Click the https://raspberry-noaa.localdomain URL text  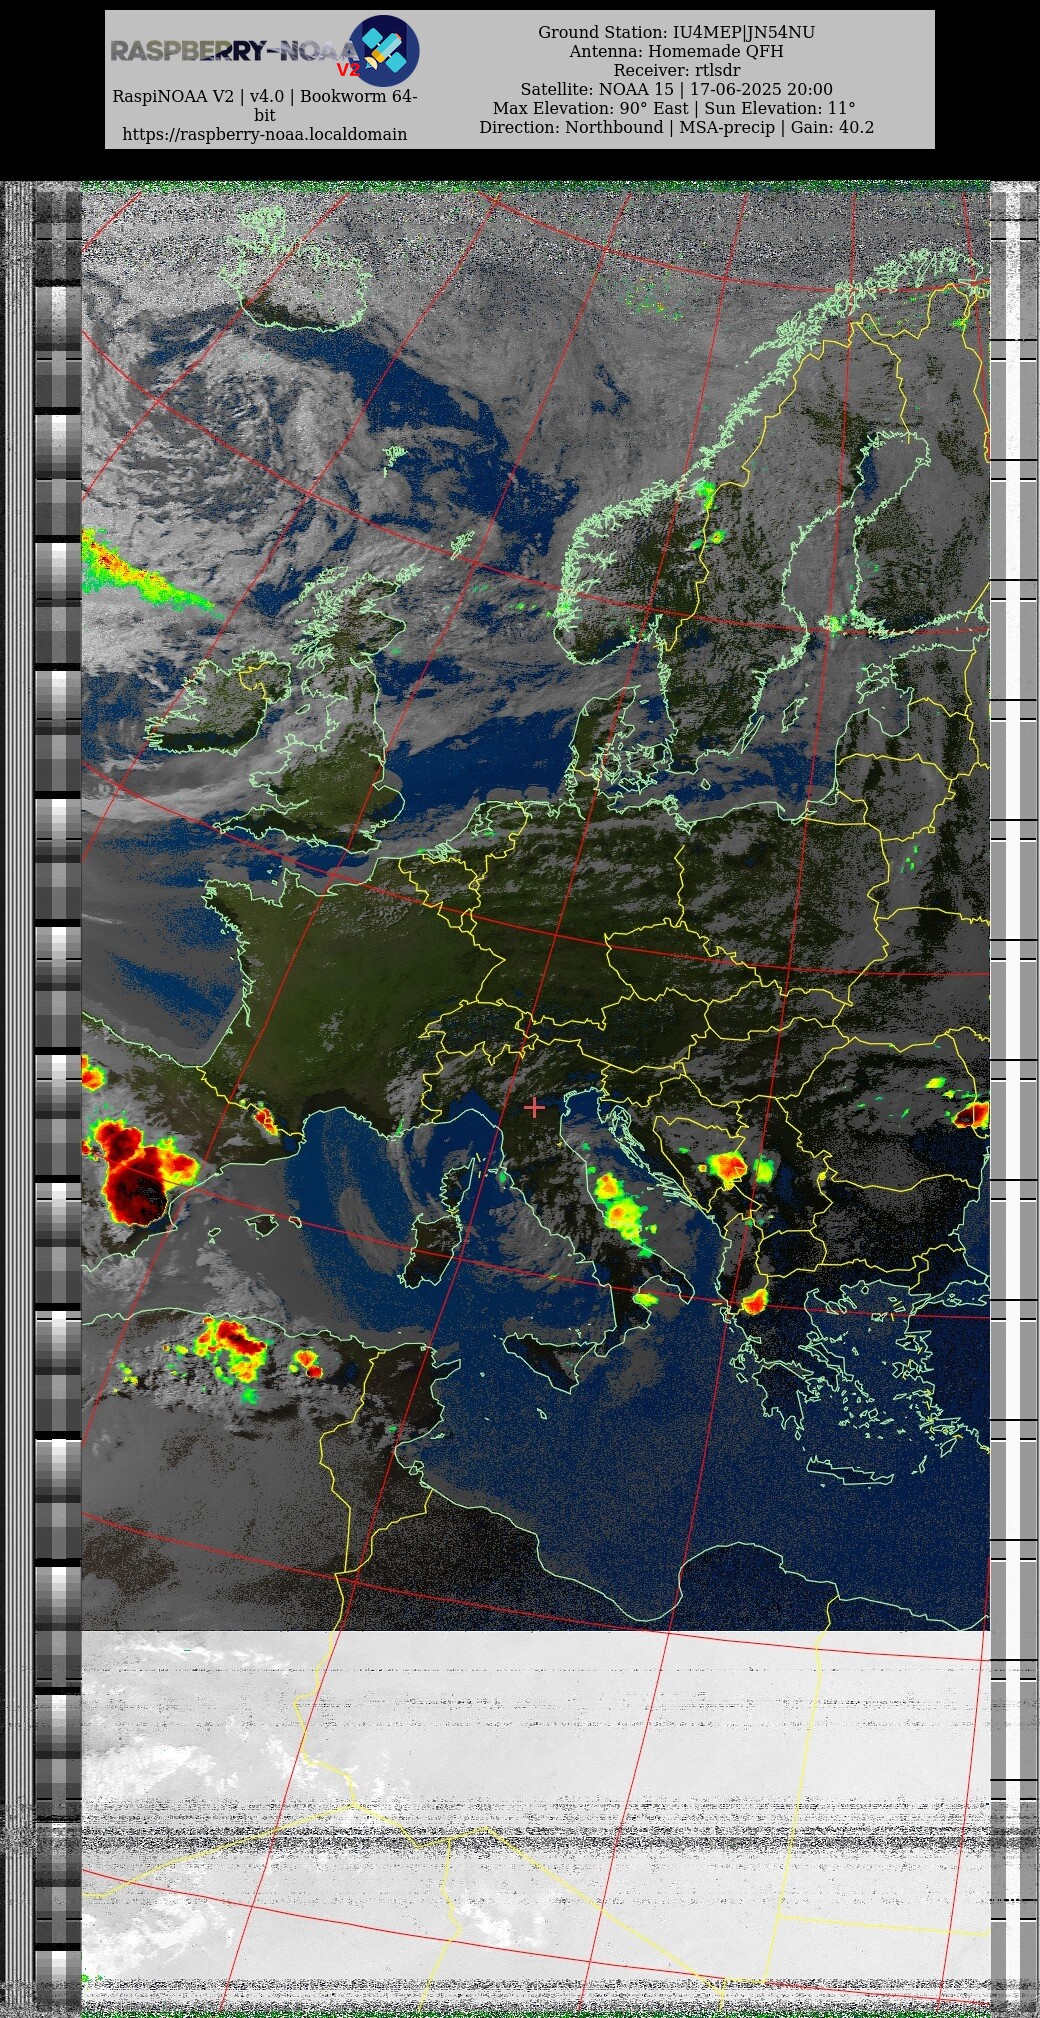point(265,134)
